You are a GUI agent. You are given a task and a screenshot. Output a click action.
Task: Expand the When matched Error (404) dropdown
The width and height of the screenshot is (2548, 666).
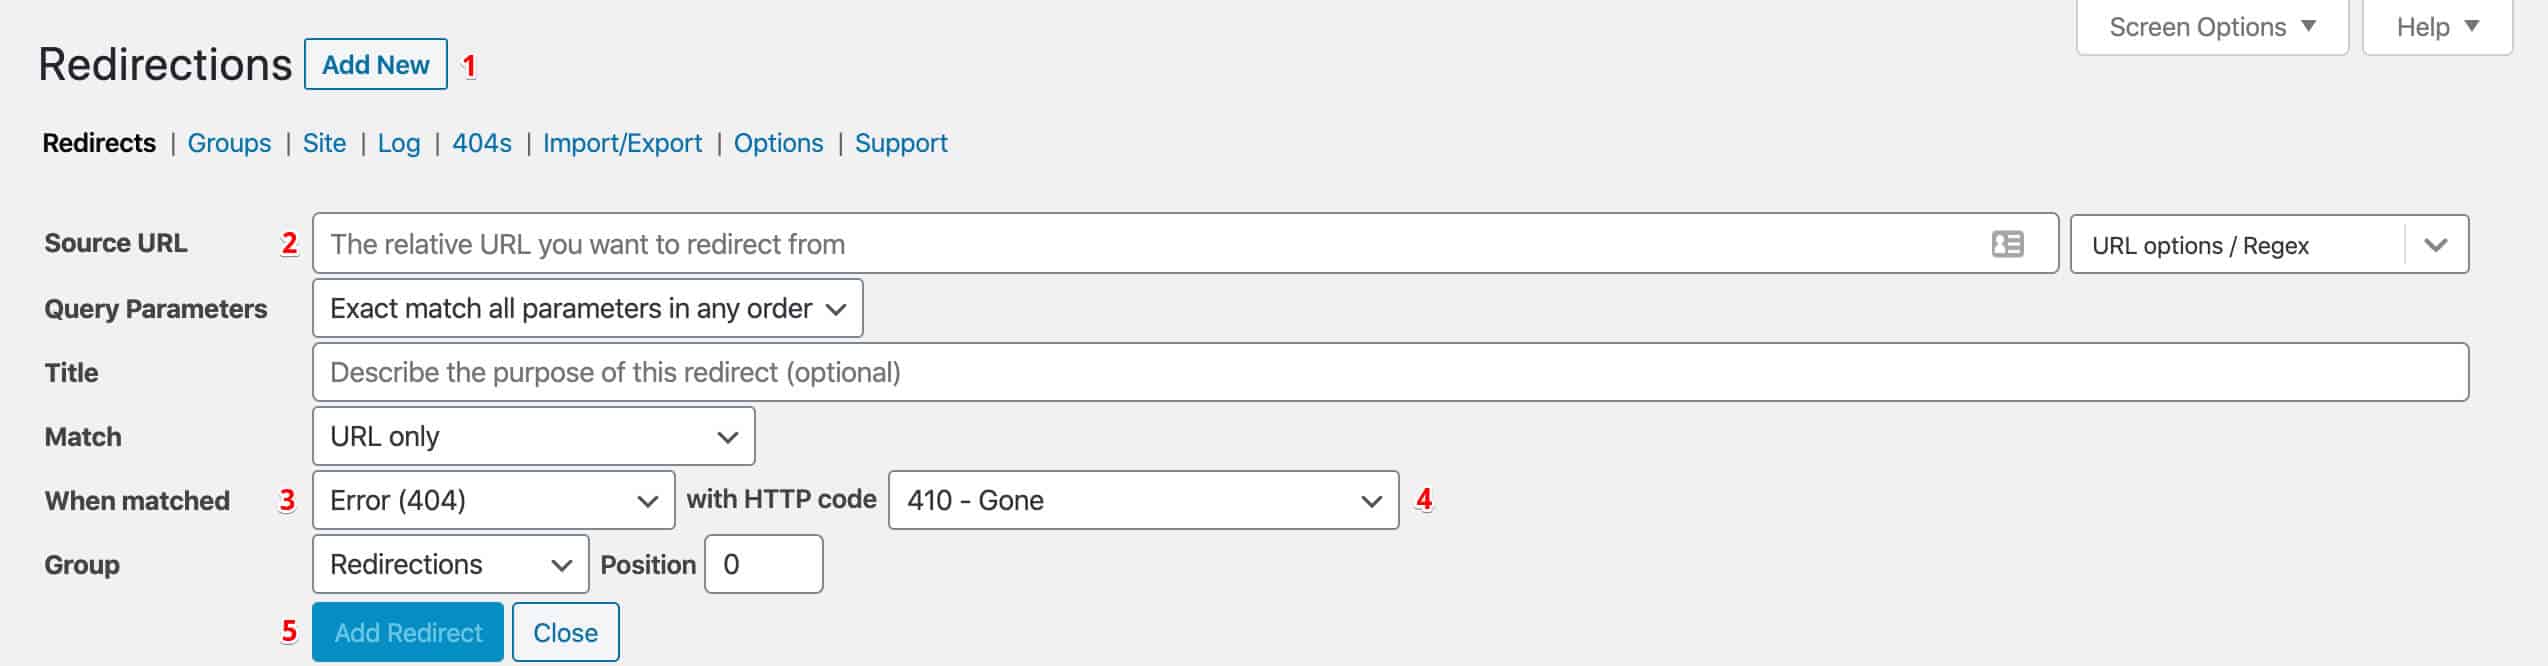click(493, 501)
